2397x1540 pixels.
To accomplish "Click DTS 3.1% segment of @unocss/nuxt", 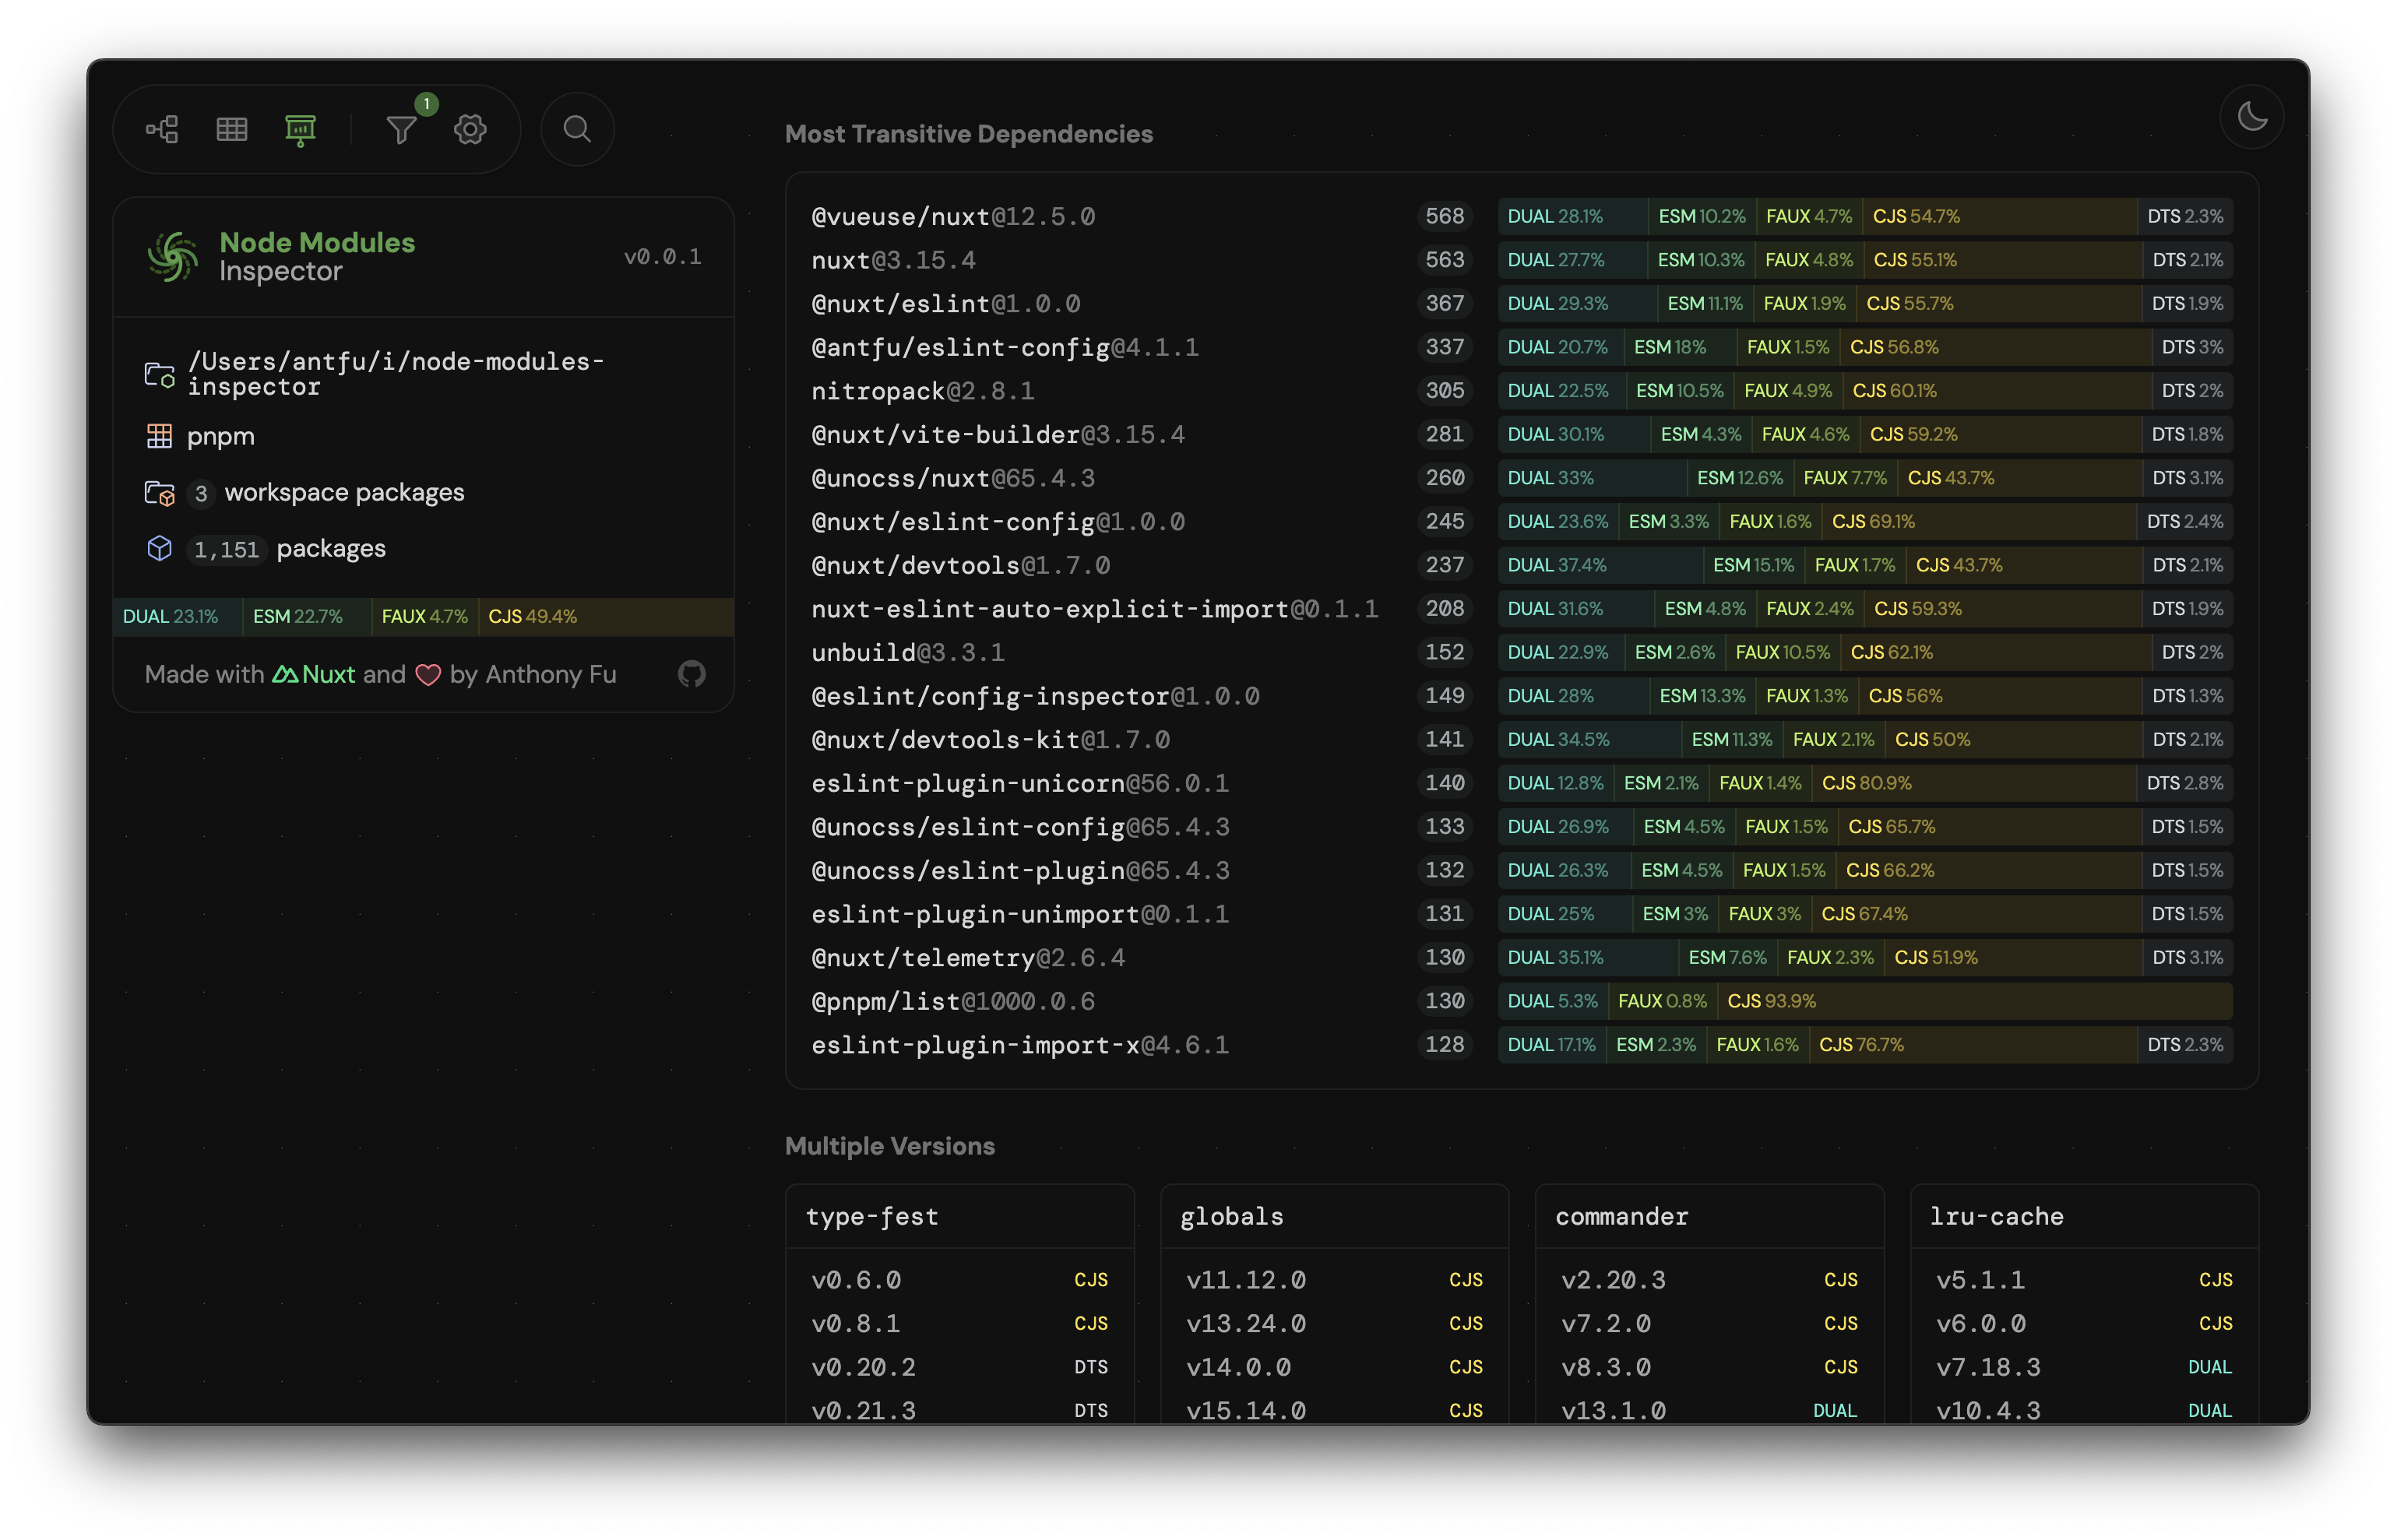I will point(2187,478).
